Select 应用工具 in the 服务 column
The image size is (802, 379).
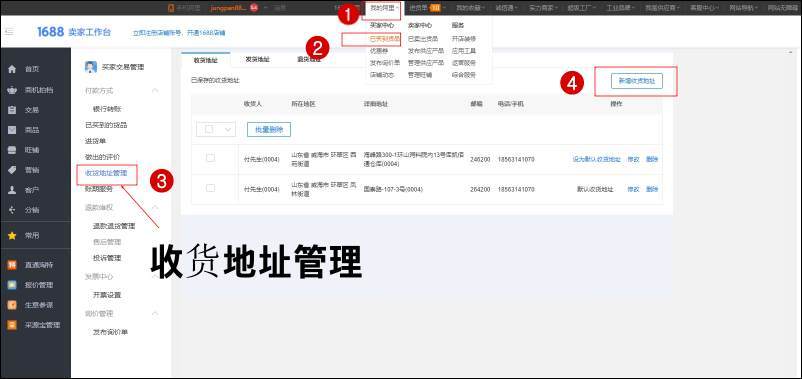[x=464, y=51]
